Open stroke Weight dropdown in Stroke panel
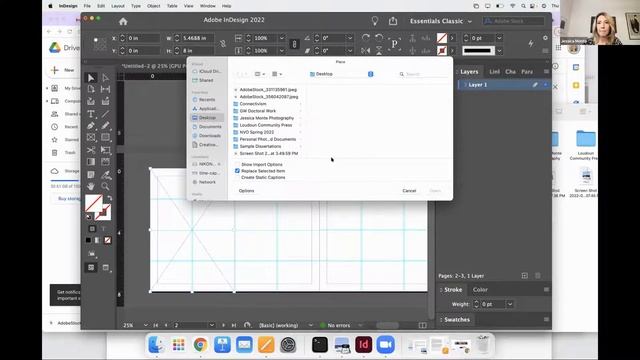 click(x=510, y=304)
